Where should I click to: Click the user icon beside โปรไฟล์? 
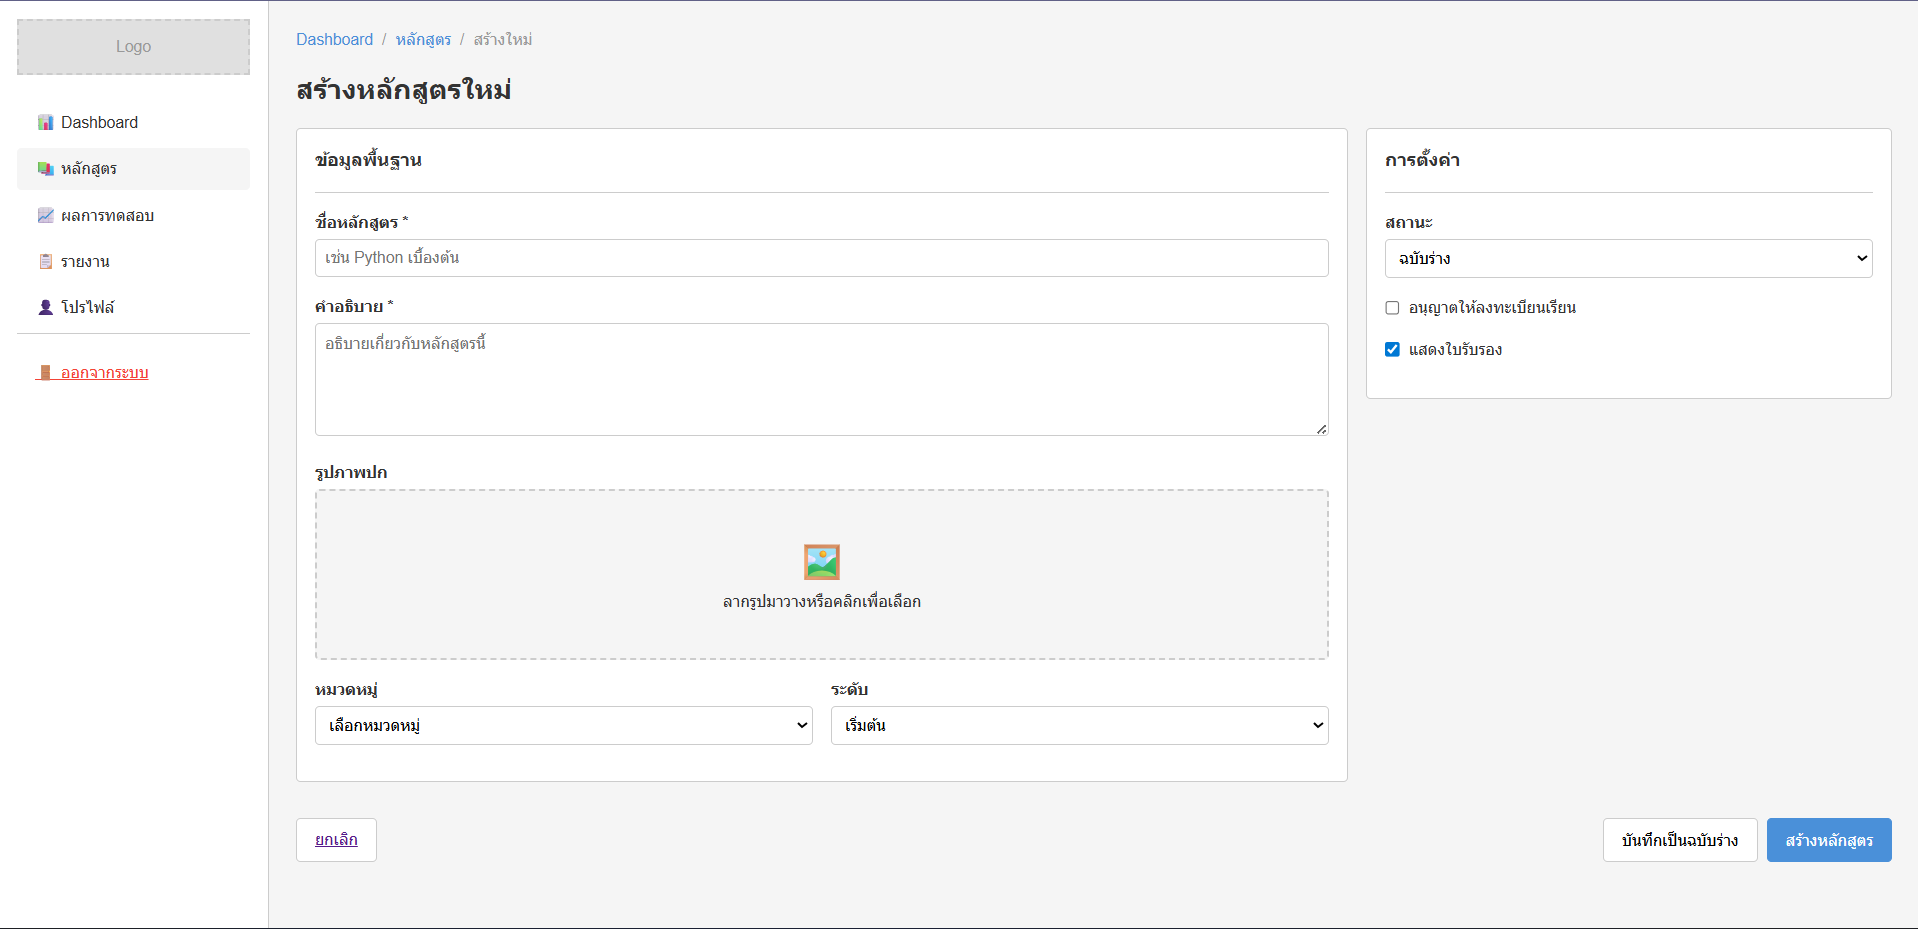point(45,308)
